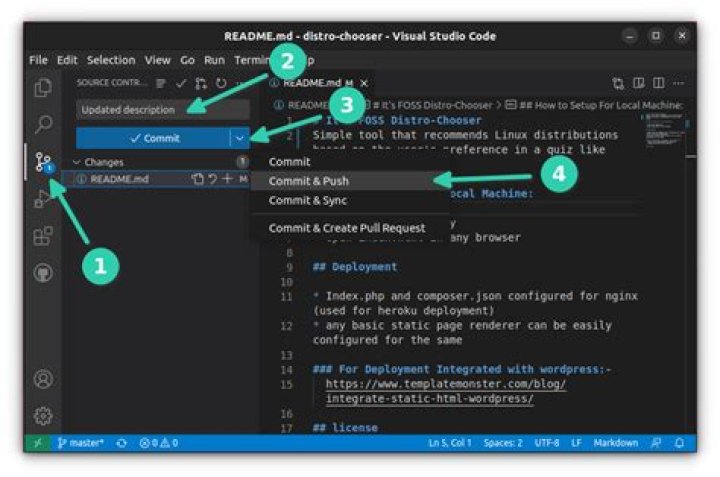This screenshot has height=477, width=720.
Task: Click the ## license heading line
Action: pyautogui.click(x=345, y=428)
